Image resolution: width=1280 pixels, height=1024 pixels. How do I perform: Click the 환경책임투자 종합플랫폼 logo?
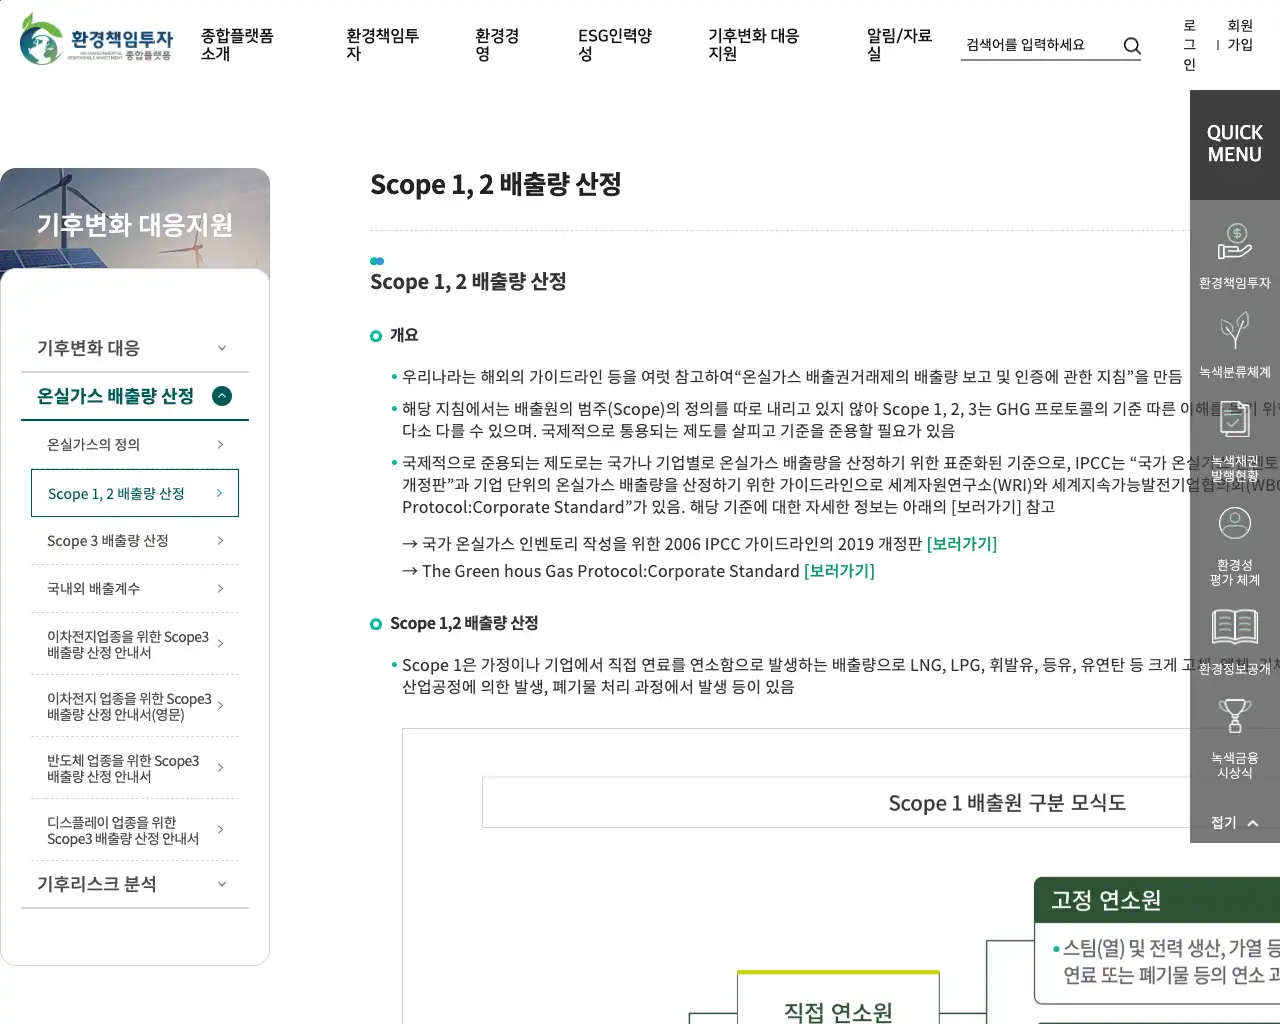click(97, 40)
